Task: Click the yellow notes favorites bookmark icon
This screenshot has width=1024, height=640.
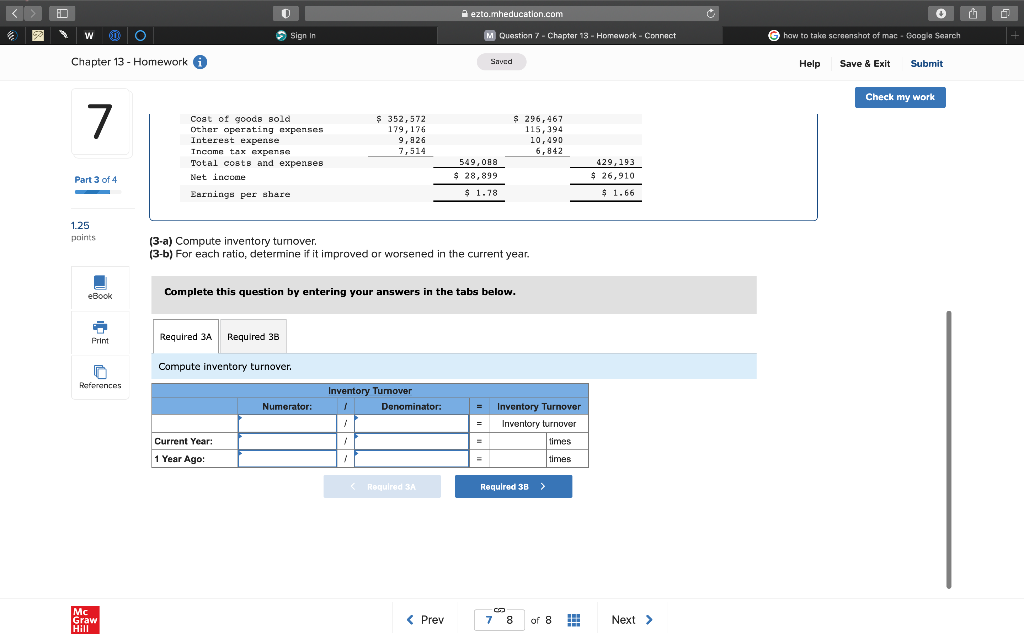Action: pos(38,35)
